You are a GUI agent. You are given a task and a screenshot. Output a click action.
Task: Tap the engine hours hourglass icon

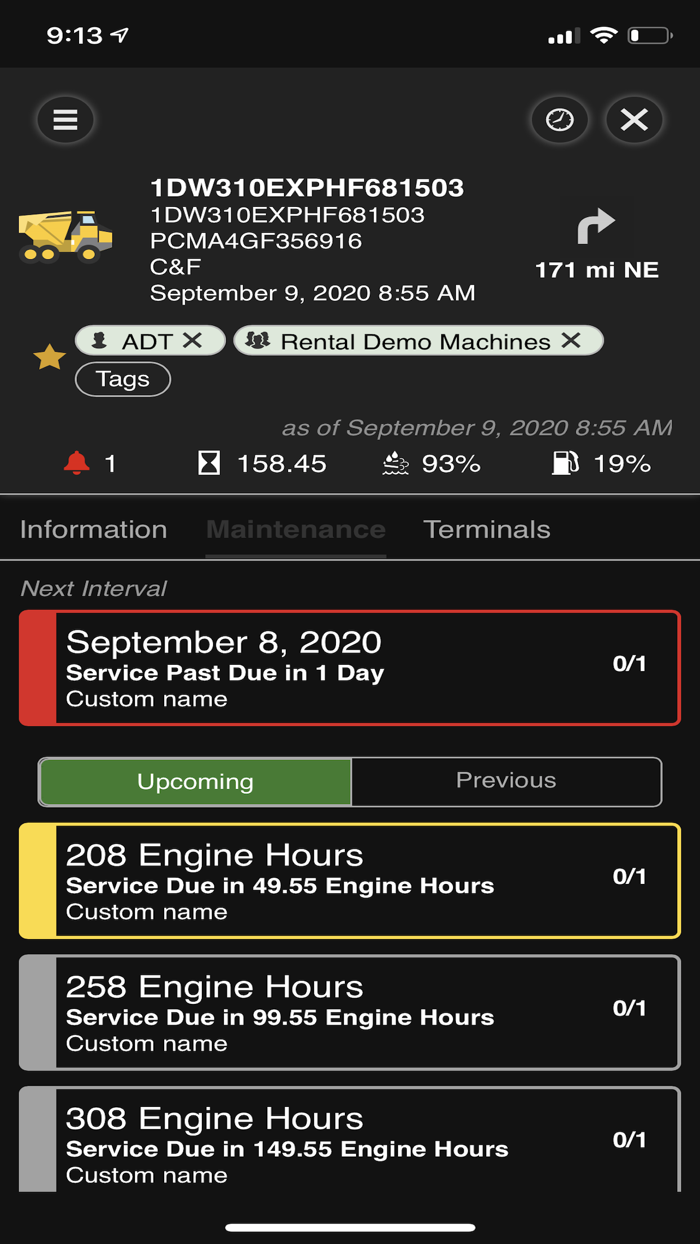pos(208,463)
